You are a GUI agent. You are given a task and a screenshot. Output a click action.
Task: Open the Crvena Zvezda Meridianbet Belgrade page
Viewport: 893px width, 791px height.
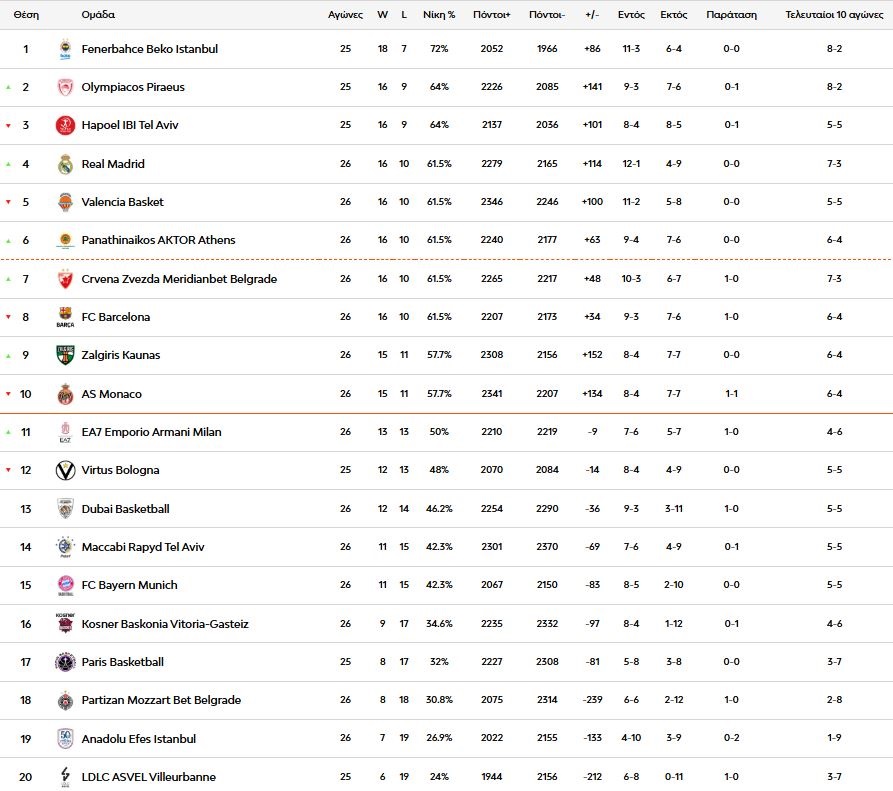click(179, 279)
